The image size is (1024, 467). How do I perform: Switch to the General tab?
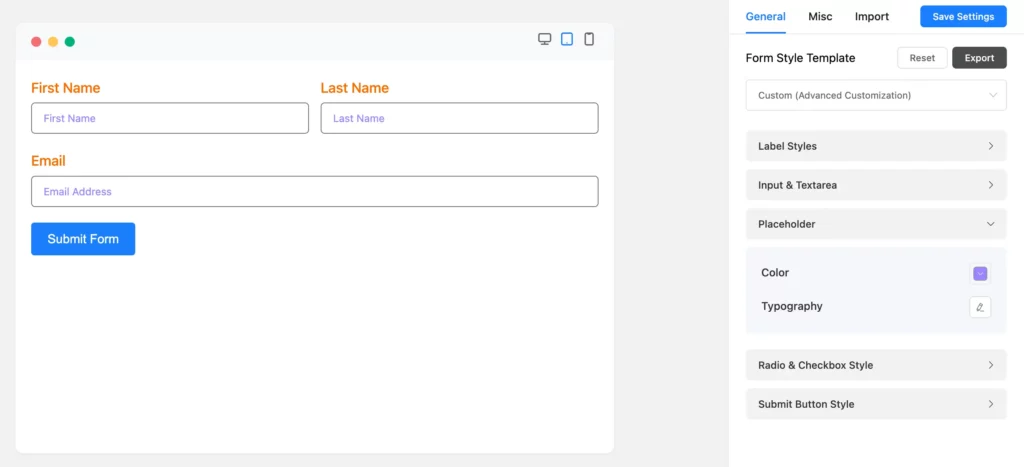click(765, 17)
